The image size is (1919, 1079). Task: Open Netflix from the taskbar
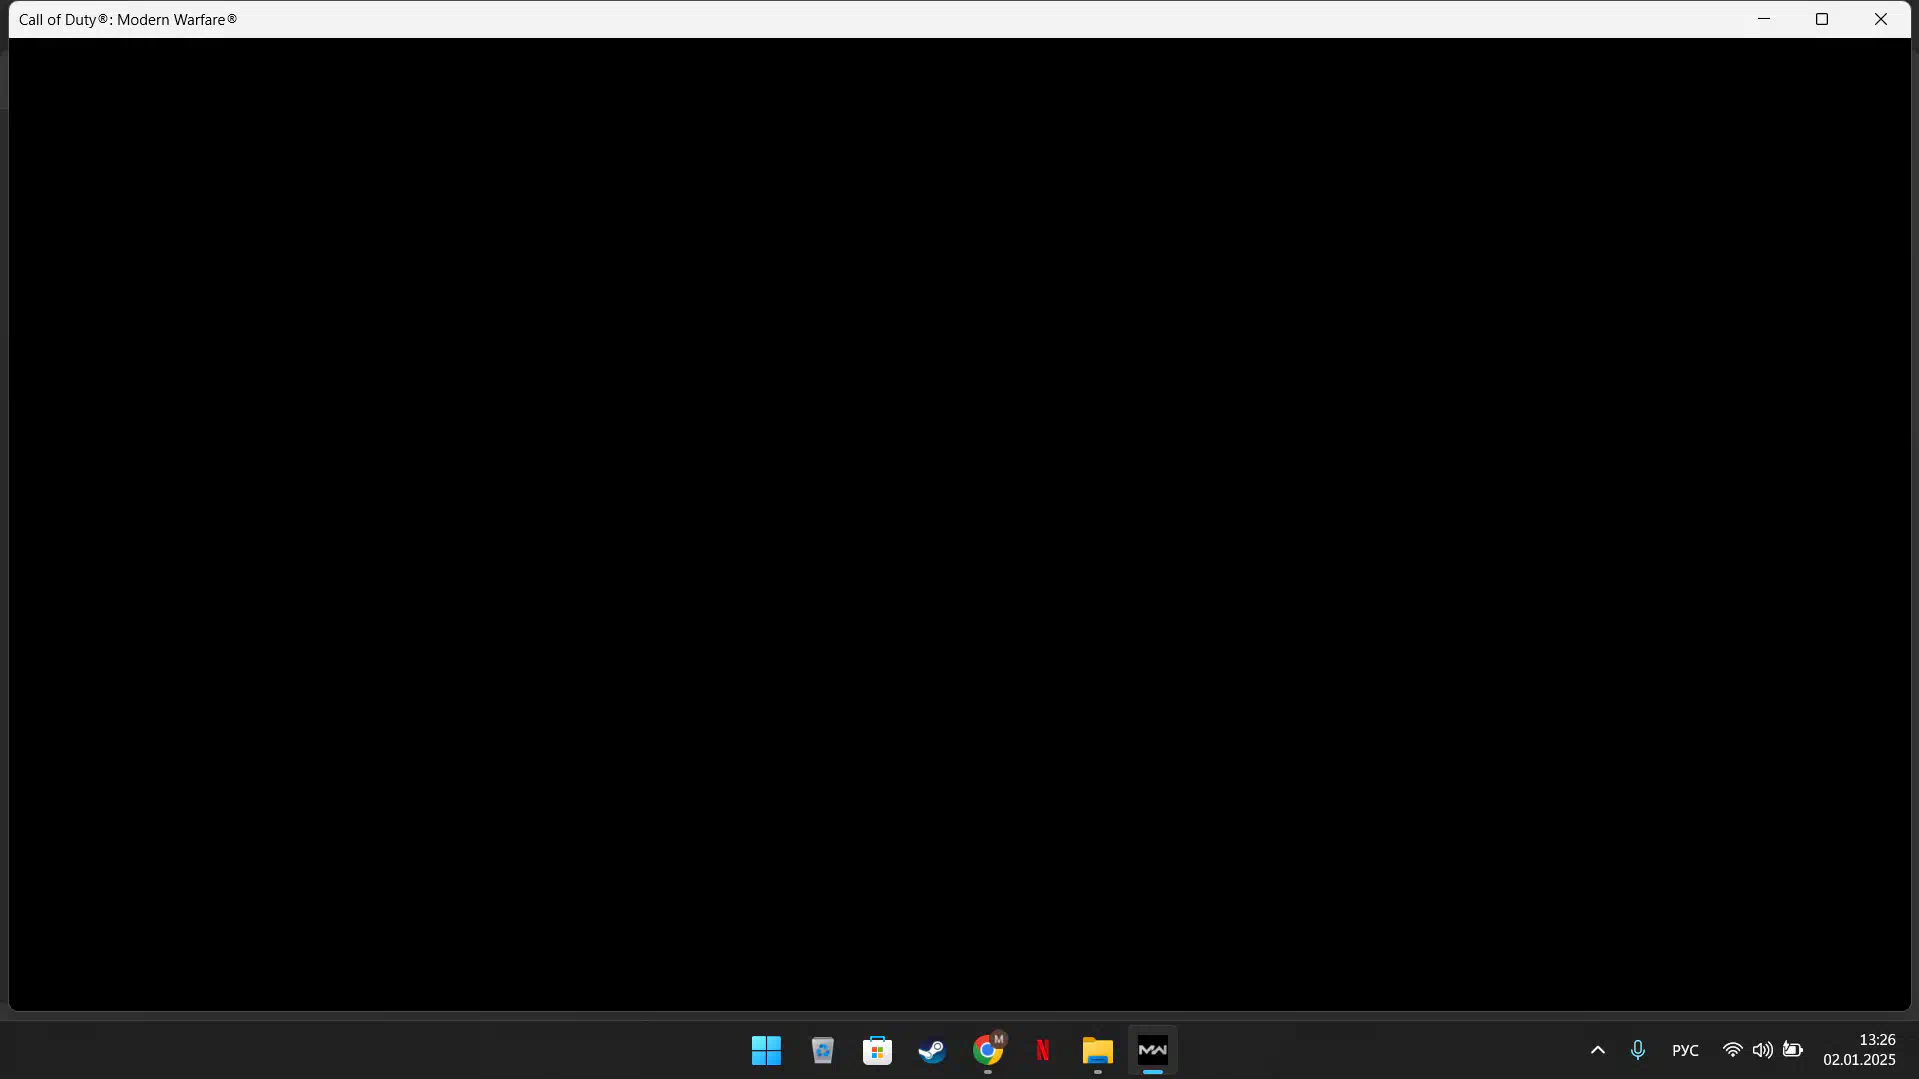(1042, 1050)
